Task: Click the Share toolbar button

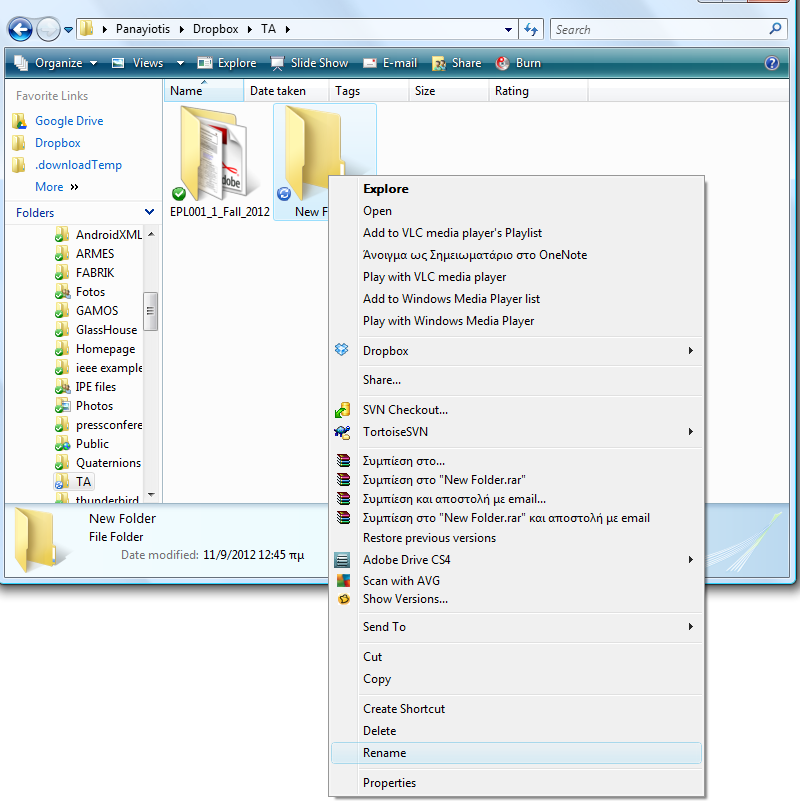Action: point(456,63)
